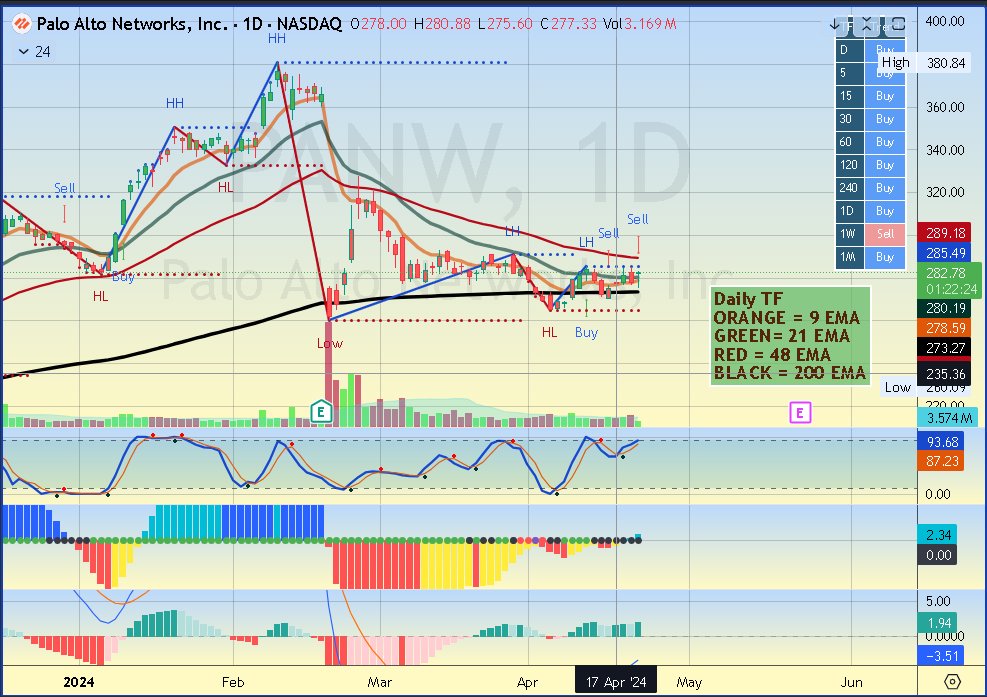
Task: Click the down-arrow move pane icon
Action: point(835,25)
